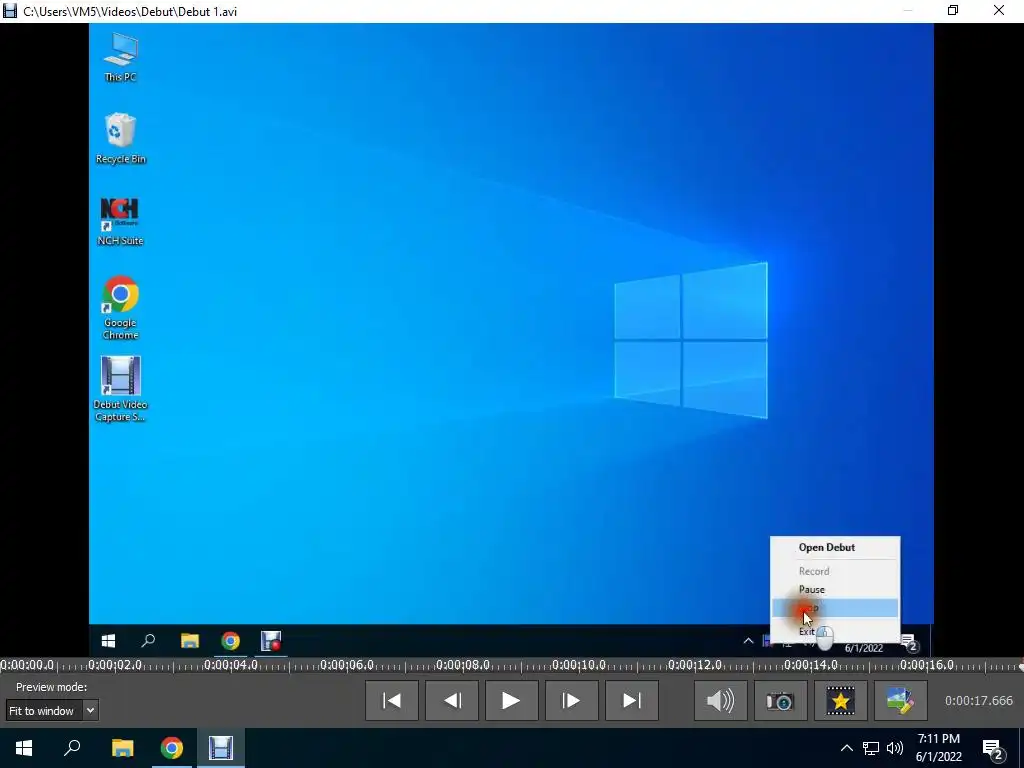The height and width of the screenshot is (768, 1024).
Task: Open Windows Search on the bottom taskbar
Action: coord(72,748)
